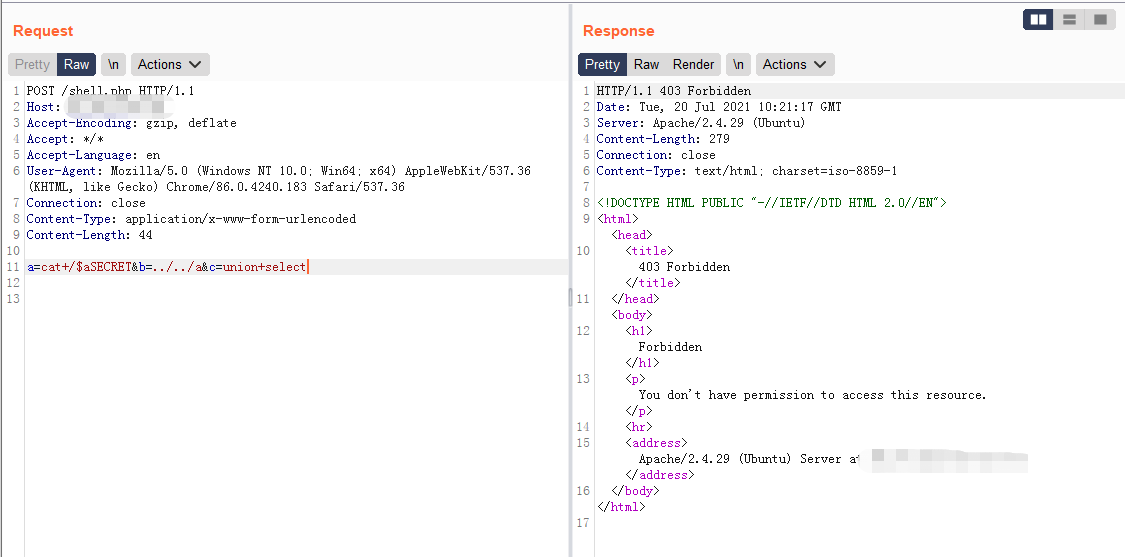Open Request Actions dropdown
Viewport: 1125px width, 557px height.
click(170, 65)
